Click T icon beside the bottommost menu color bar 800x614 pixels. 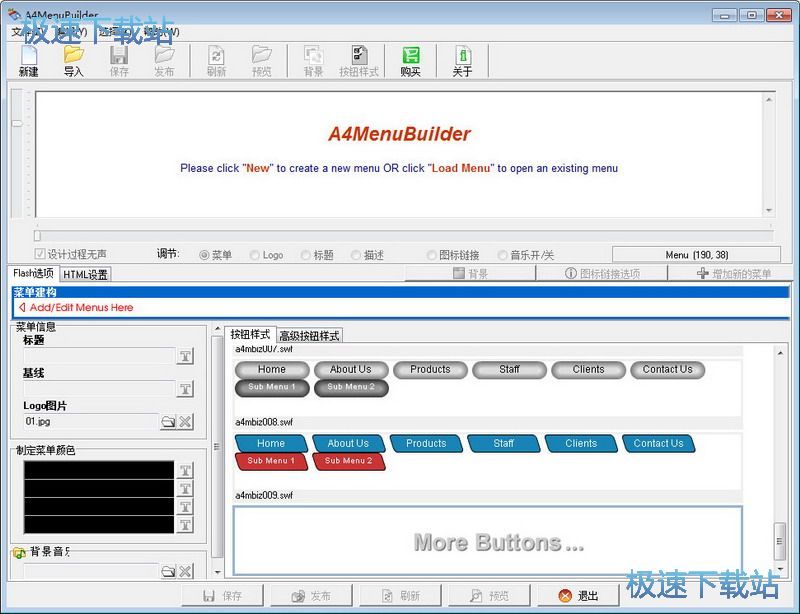click(x=185, y=524)
